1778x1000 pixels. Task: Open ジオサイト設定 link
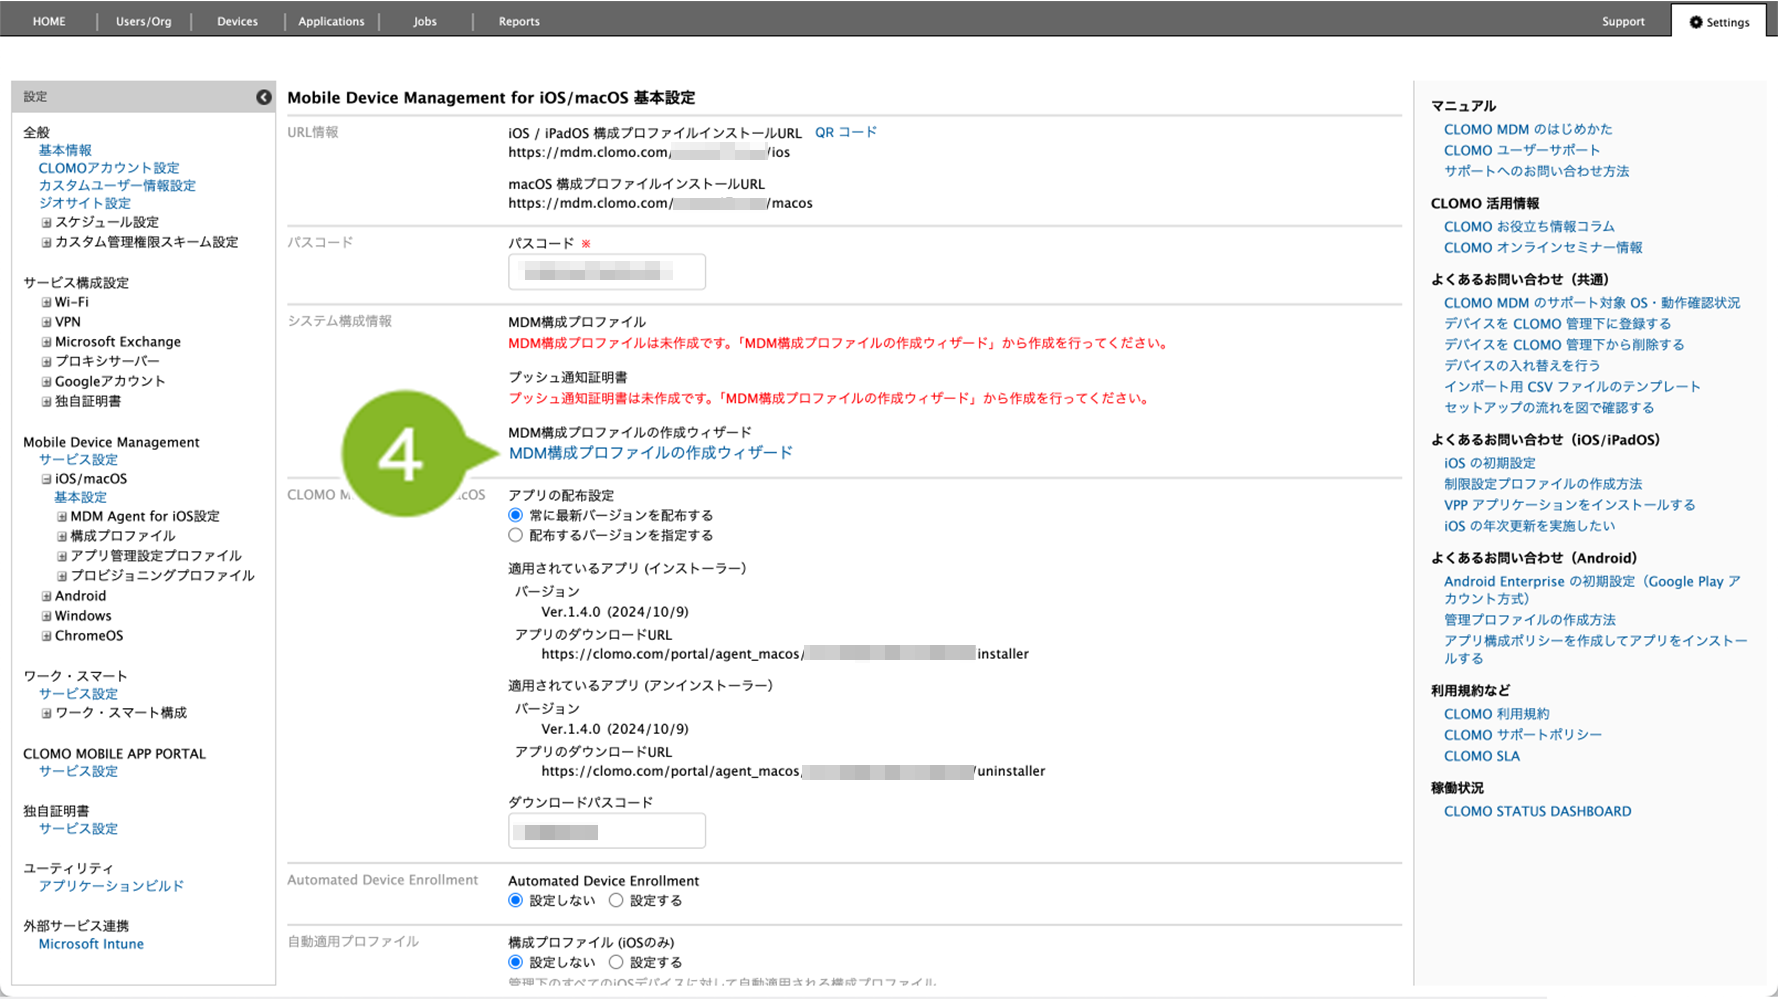85,203
